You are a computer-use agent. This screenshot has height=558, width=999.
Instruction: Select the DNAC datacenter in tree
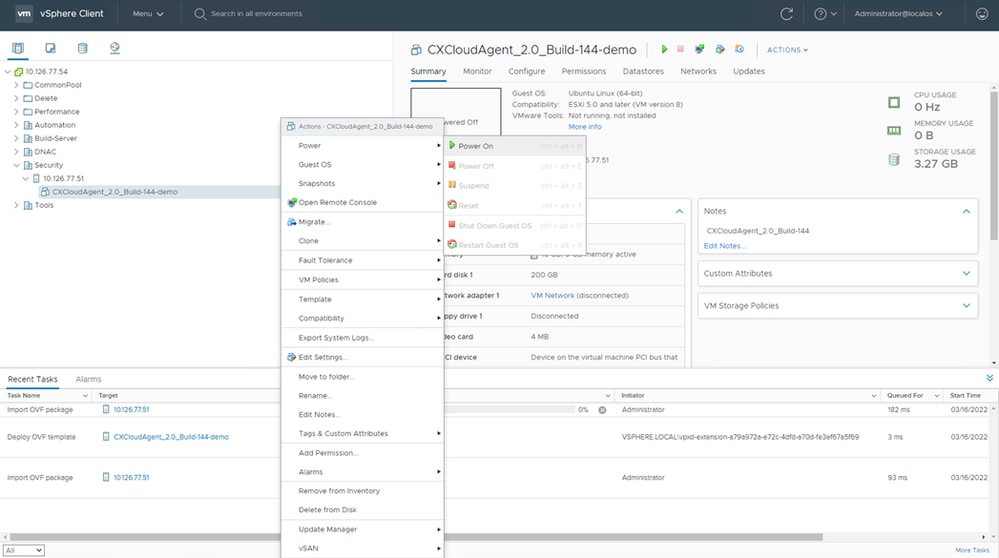click(45, 152)
